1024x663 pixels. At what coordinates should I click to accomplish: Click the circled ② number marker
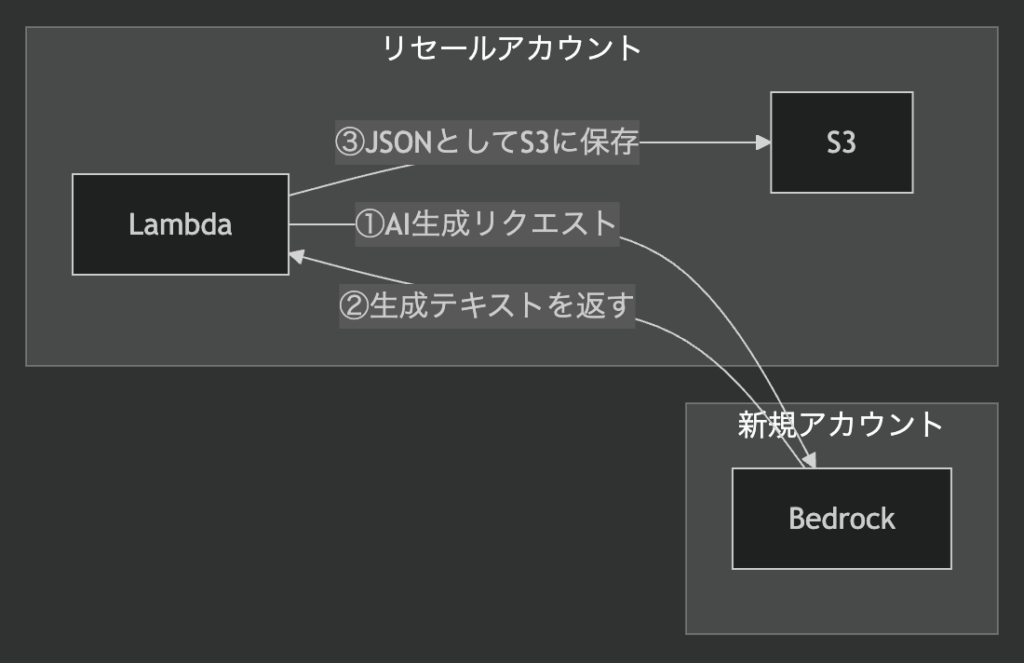point(354,305)
